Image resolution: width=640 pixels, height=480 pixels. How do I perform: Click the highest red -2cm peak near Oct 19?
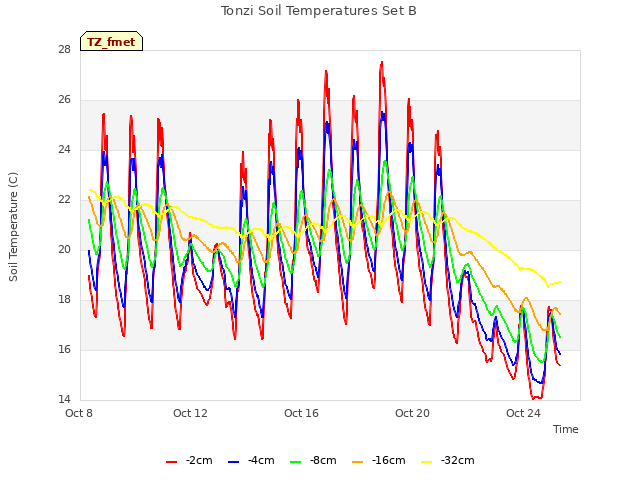pyautogui.click(x=382, y=62)
